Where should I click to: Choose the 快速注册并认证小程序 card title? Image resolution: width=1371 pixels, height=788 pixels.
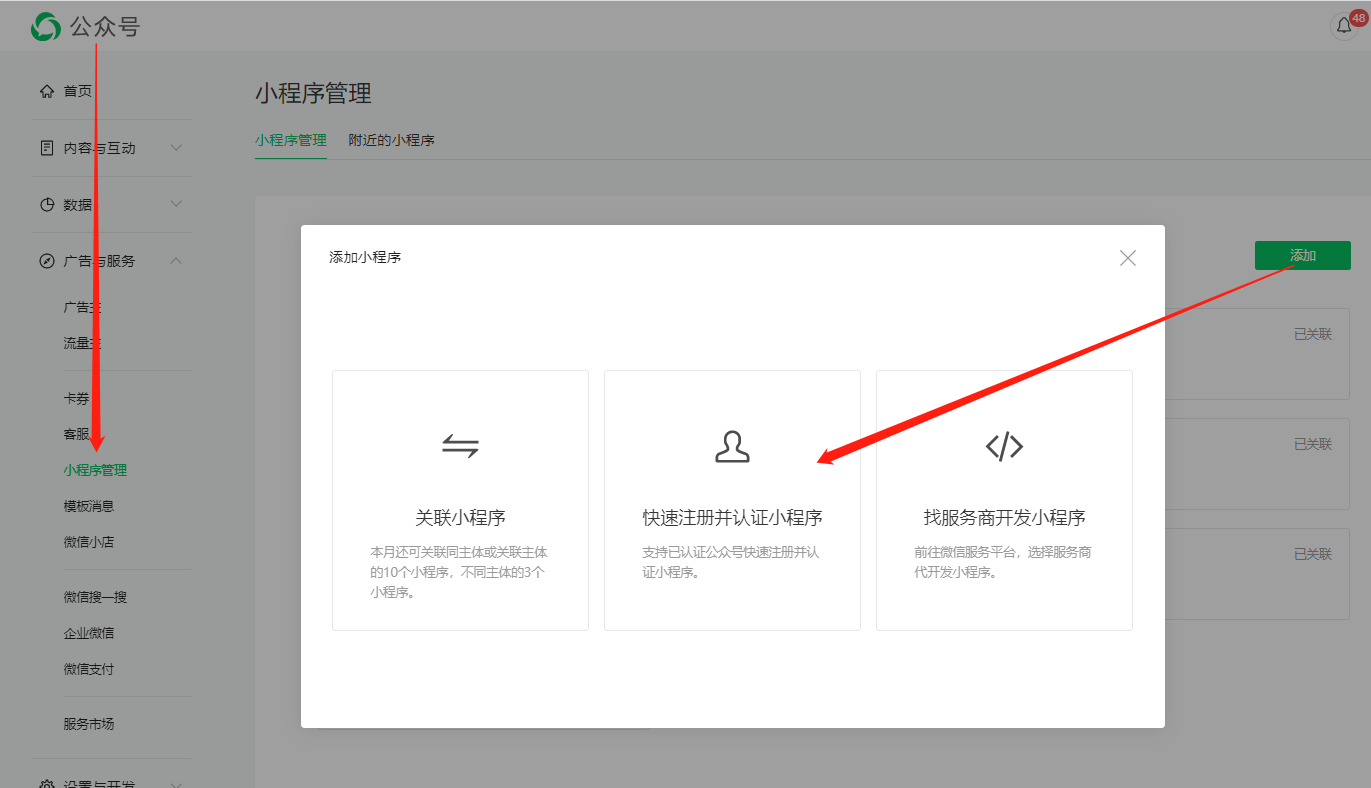[x=732, y=518]
